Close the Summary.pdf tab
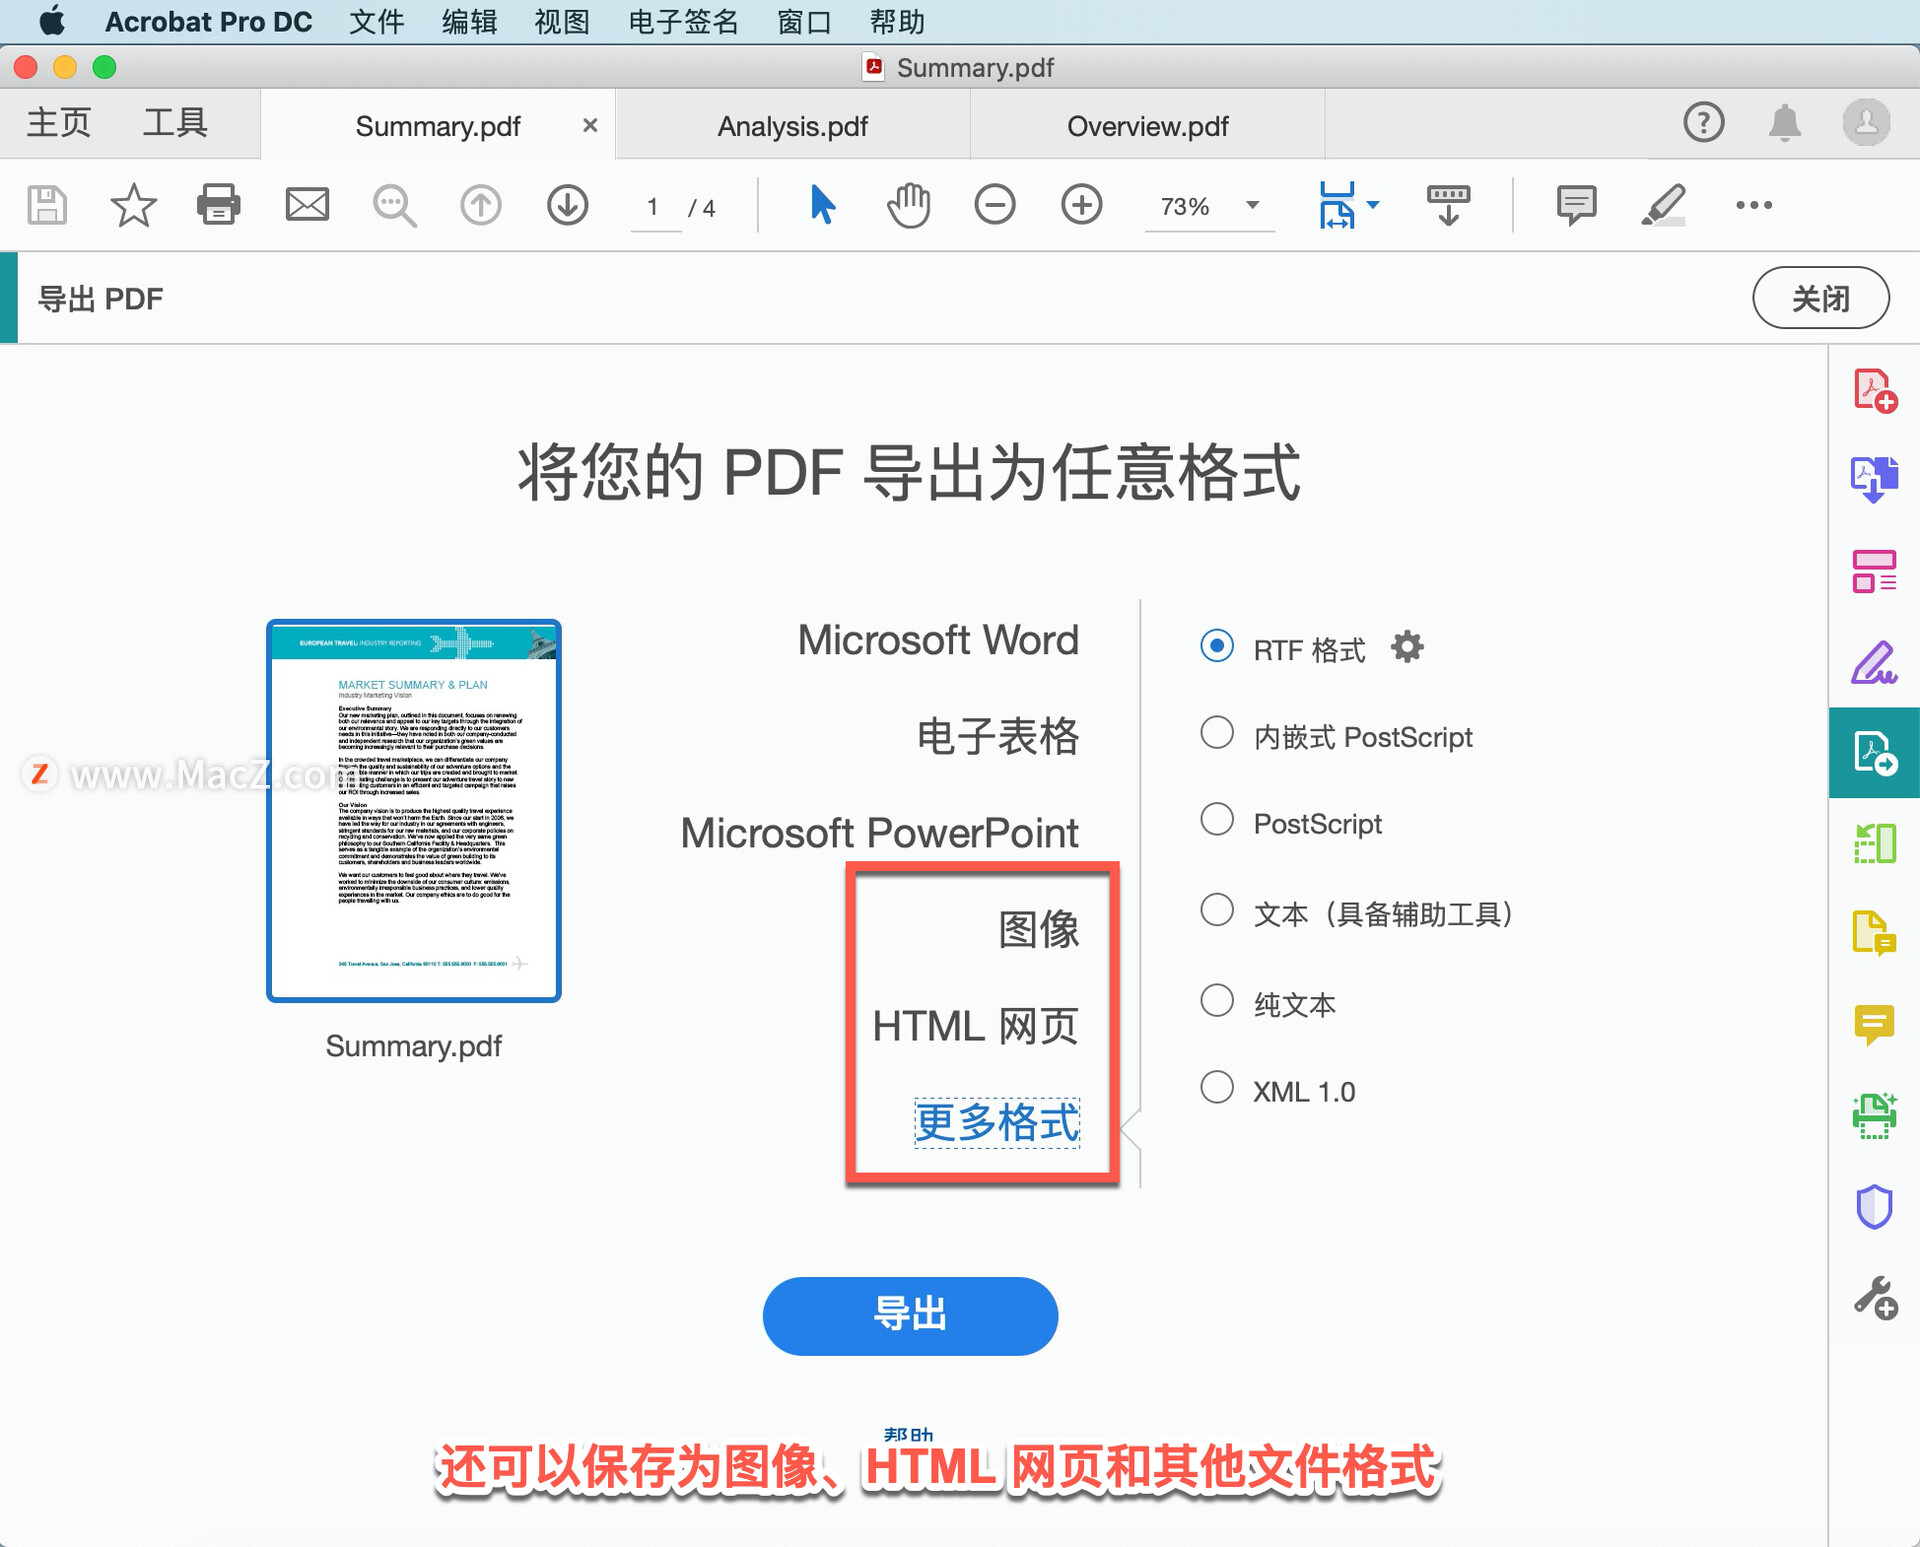The height and width of the screenshot is (1547, 1920). click(x=590, y=125)
